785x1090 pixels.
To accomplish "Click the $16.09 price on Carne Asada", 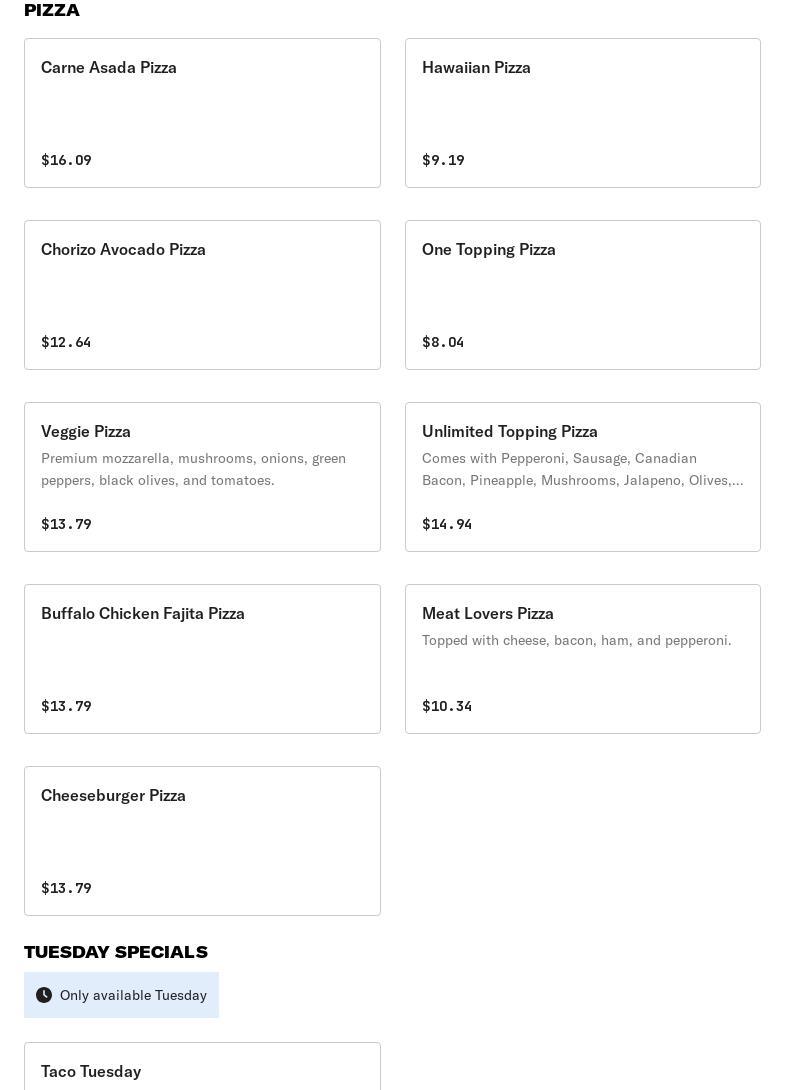I will pyautogui.click(x=66, y=160).
